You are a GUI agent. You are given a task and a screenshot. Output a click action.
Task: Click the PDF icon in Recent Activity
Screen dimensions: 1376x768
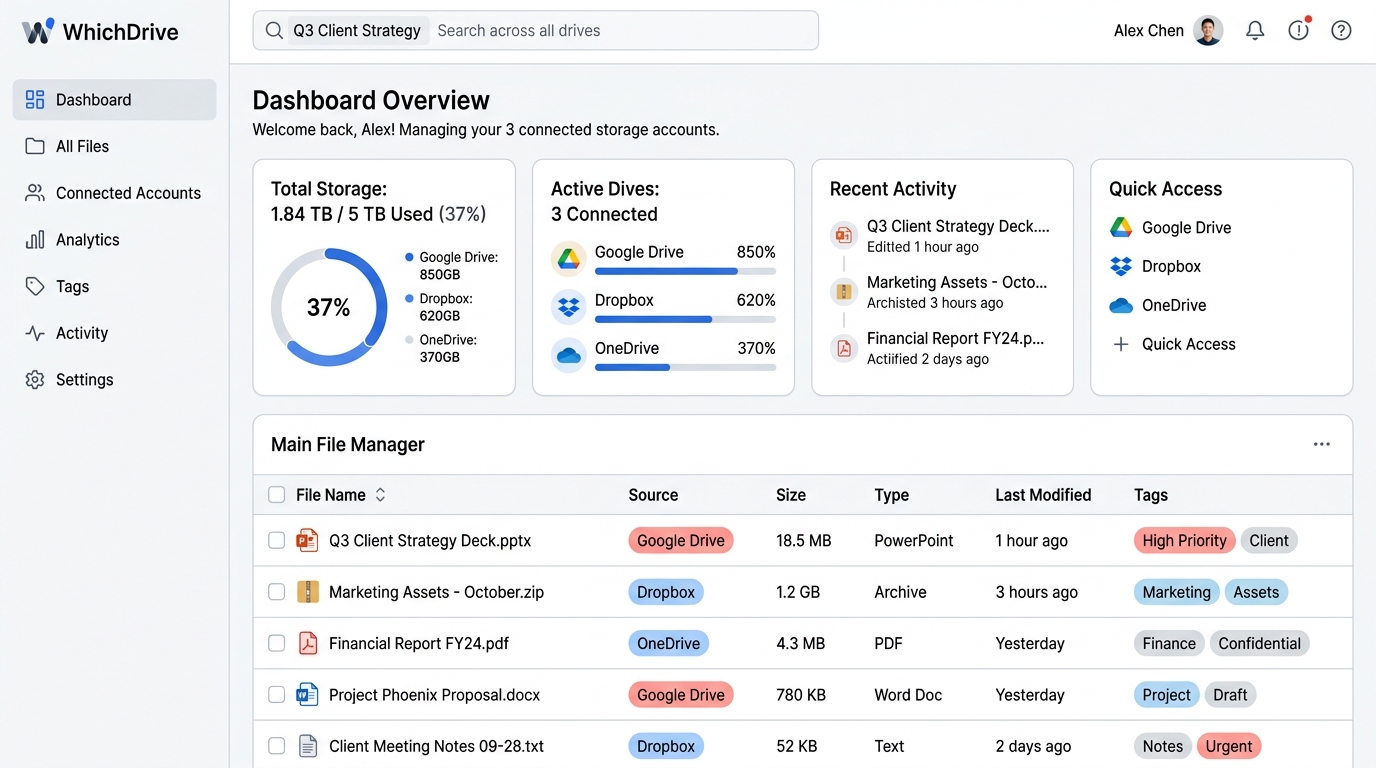pos(844,348)
